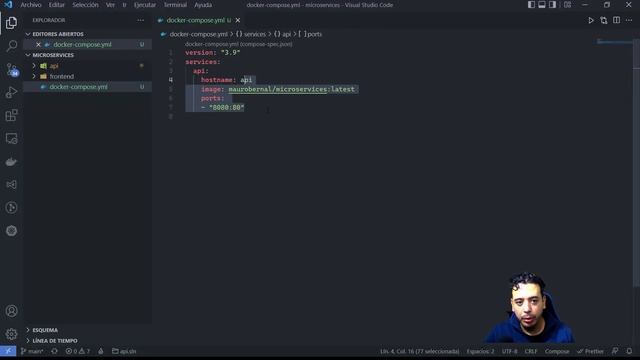
Task: Click the Synchronize Changes icon in status bar
Action: point(54,351)
